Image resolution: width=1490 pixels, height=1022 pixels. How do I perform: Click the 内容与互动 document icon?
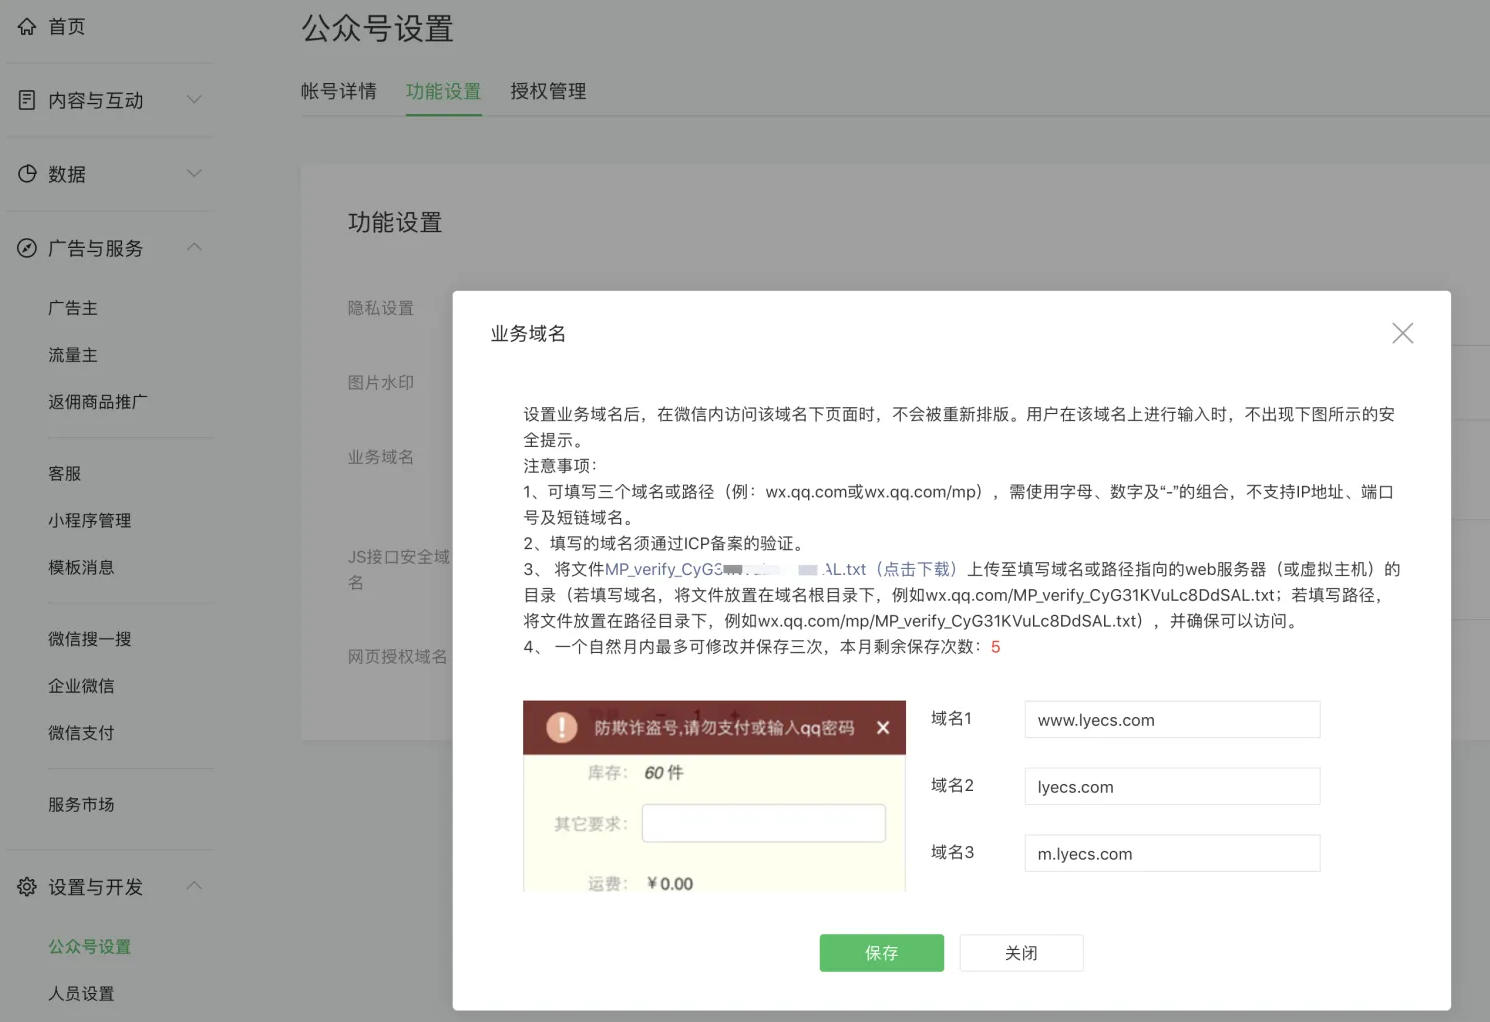(27, 100)
